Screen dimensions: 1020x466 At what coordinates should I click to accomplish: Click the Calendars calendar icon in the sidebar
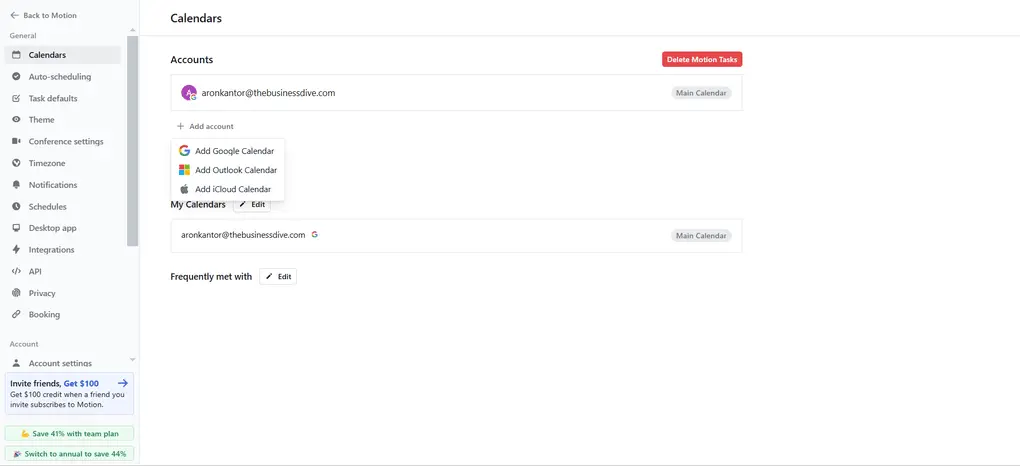click(16, 55)
